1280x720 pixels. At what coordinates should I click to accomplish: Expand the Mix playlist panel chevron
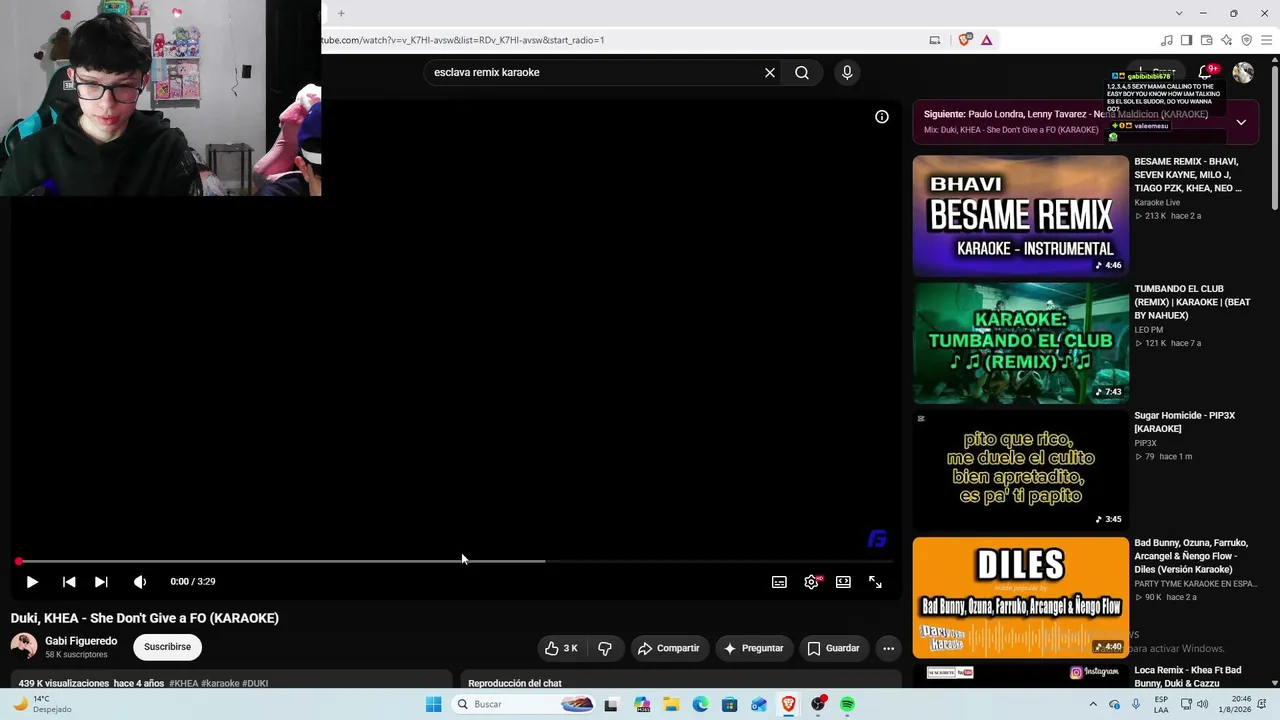click(1241, 122)
